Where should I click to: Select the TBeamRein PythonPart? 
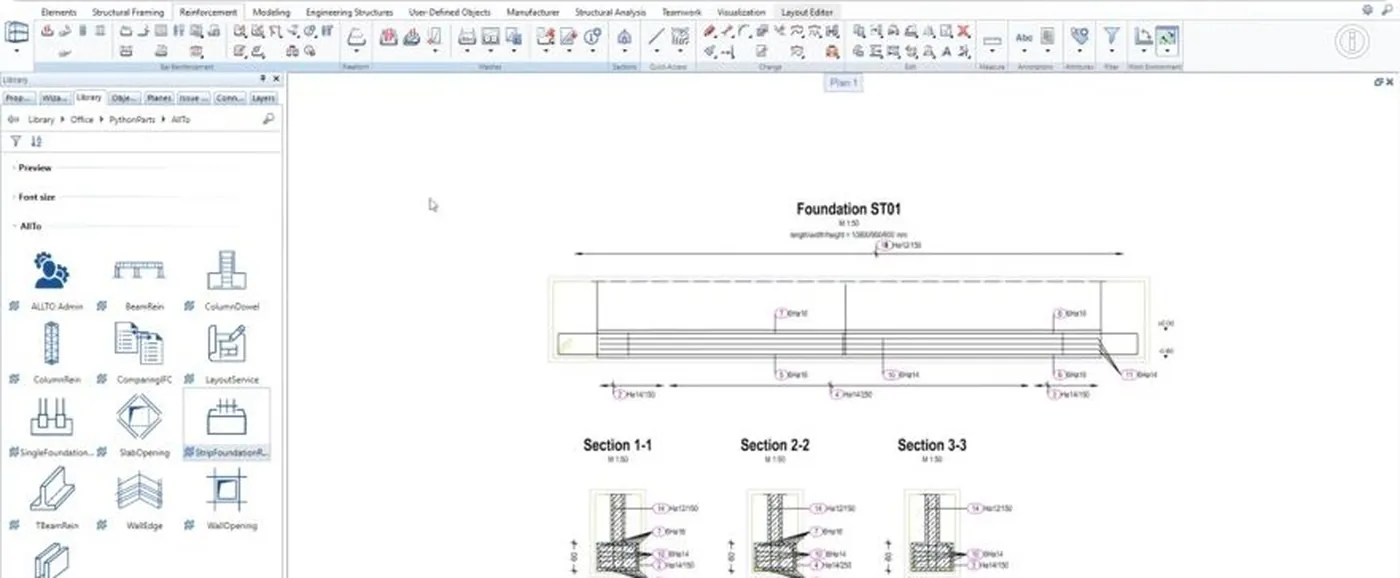(51, 498)
